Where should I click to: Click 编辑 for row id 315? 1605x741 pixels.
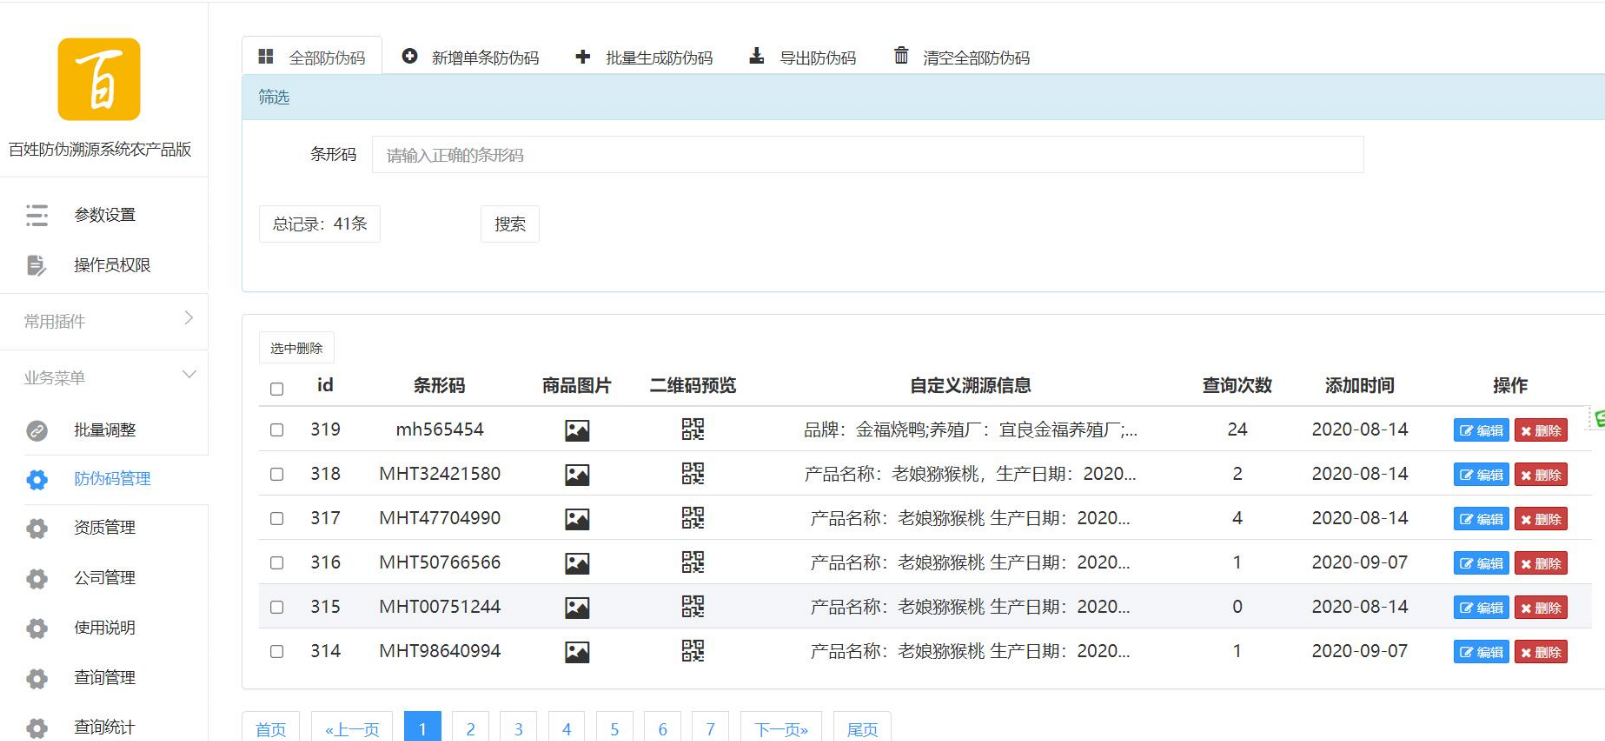pyautogui.click(x=1481, y=608)
